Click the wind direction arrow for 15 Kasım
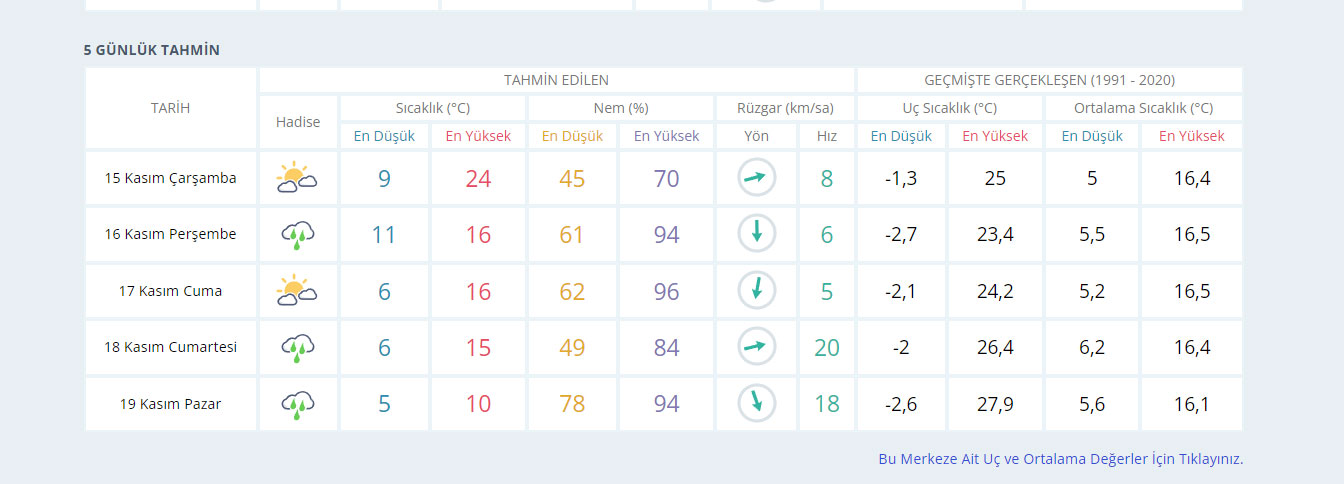This screenshot has width=1344, height=484. (x=756, y=178)
